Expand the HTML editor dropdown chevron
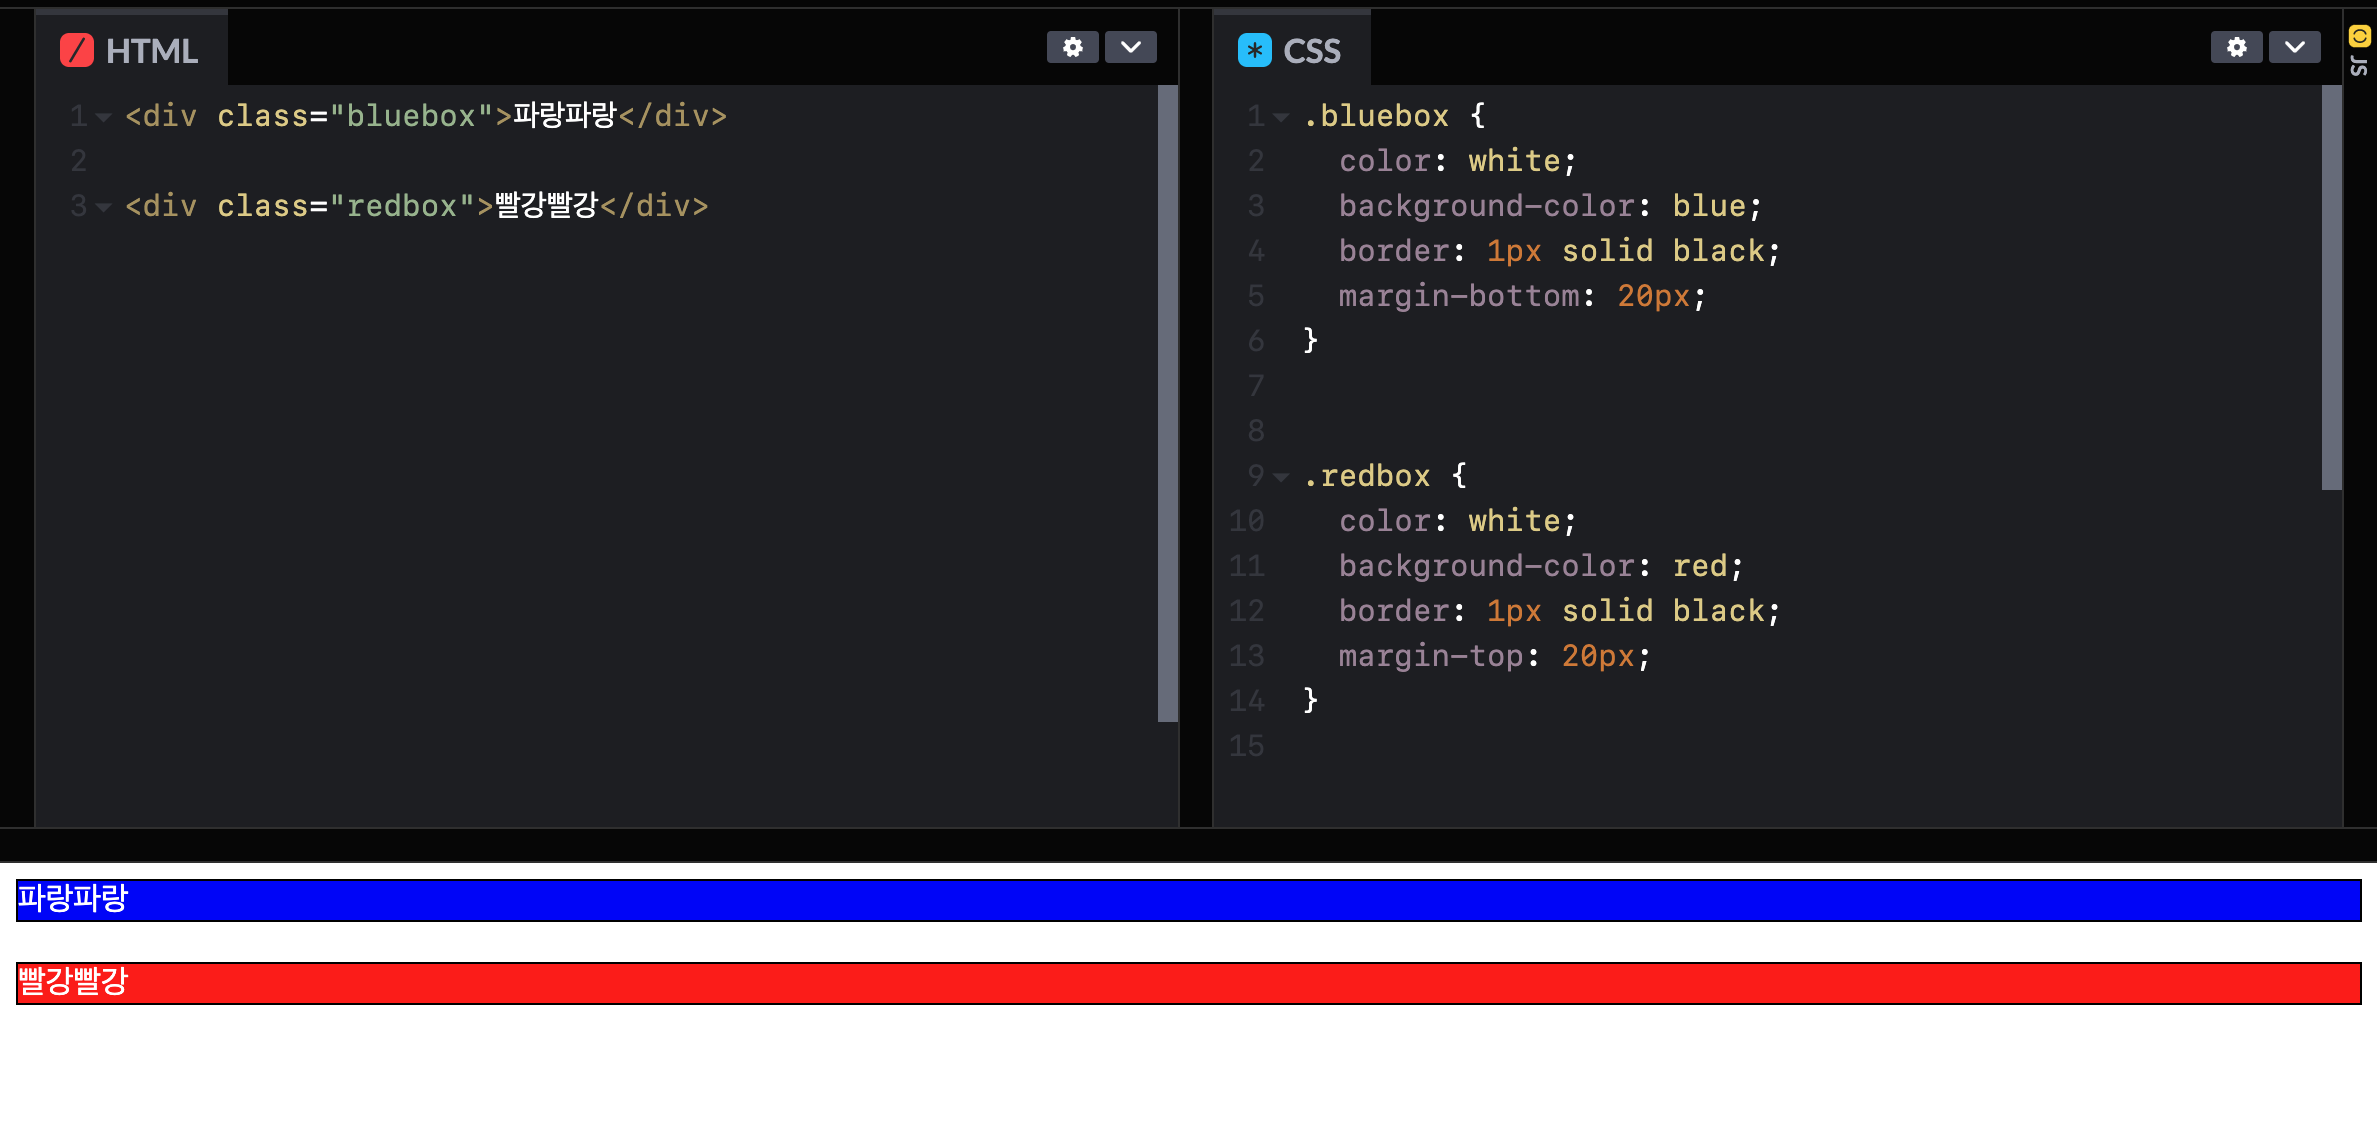Viewport: 2377px width, 1142px height. point(1131,47)
